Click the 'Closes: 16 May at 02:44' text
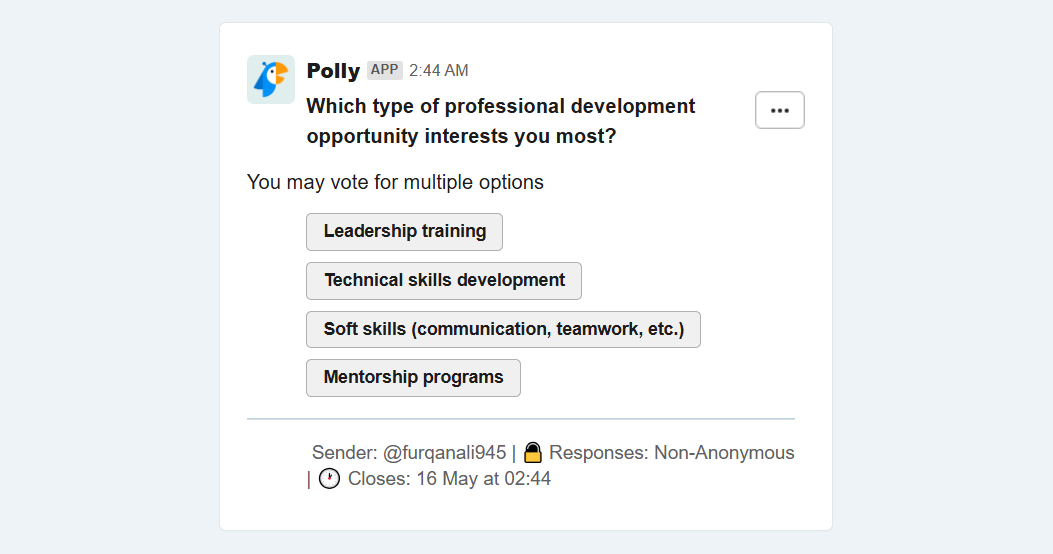 pyautogui.click(x=449, y=479)
